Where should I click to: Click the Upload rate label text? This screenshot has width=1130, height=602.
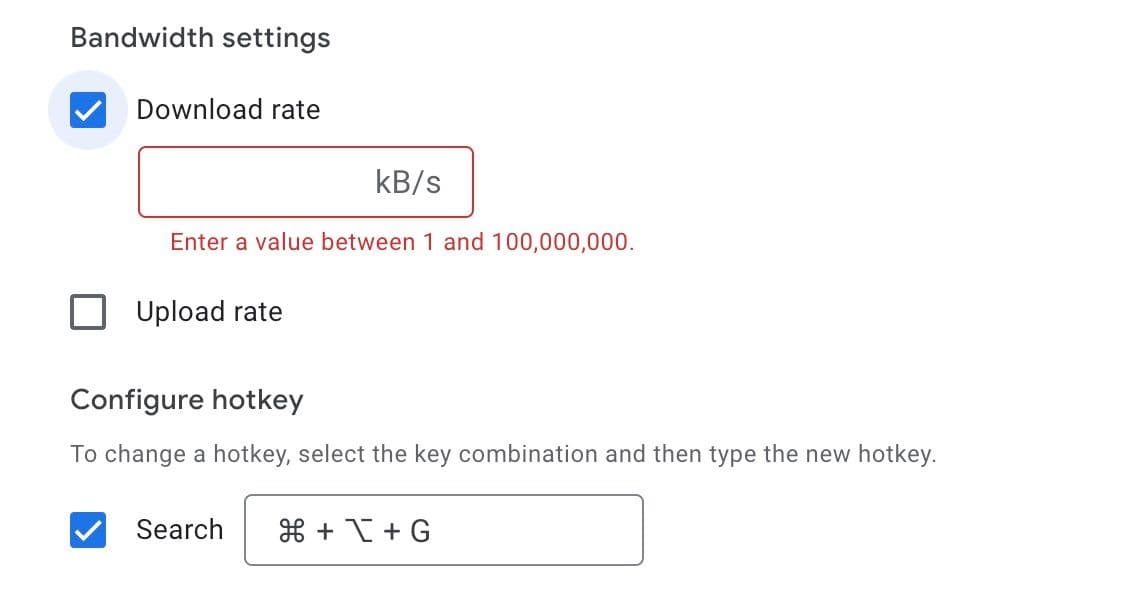[209, 312]
